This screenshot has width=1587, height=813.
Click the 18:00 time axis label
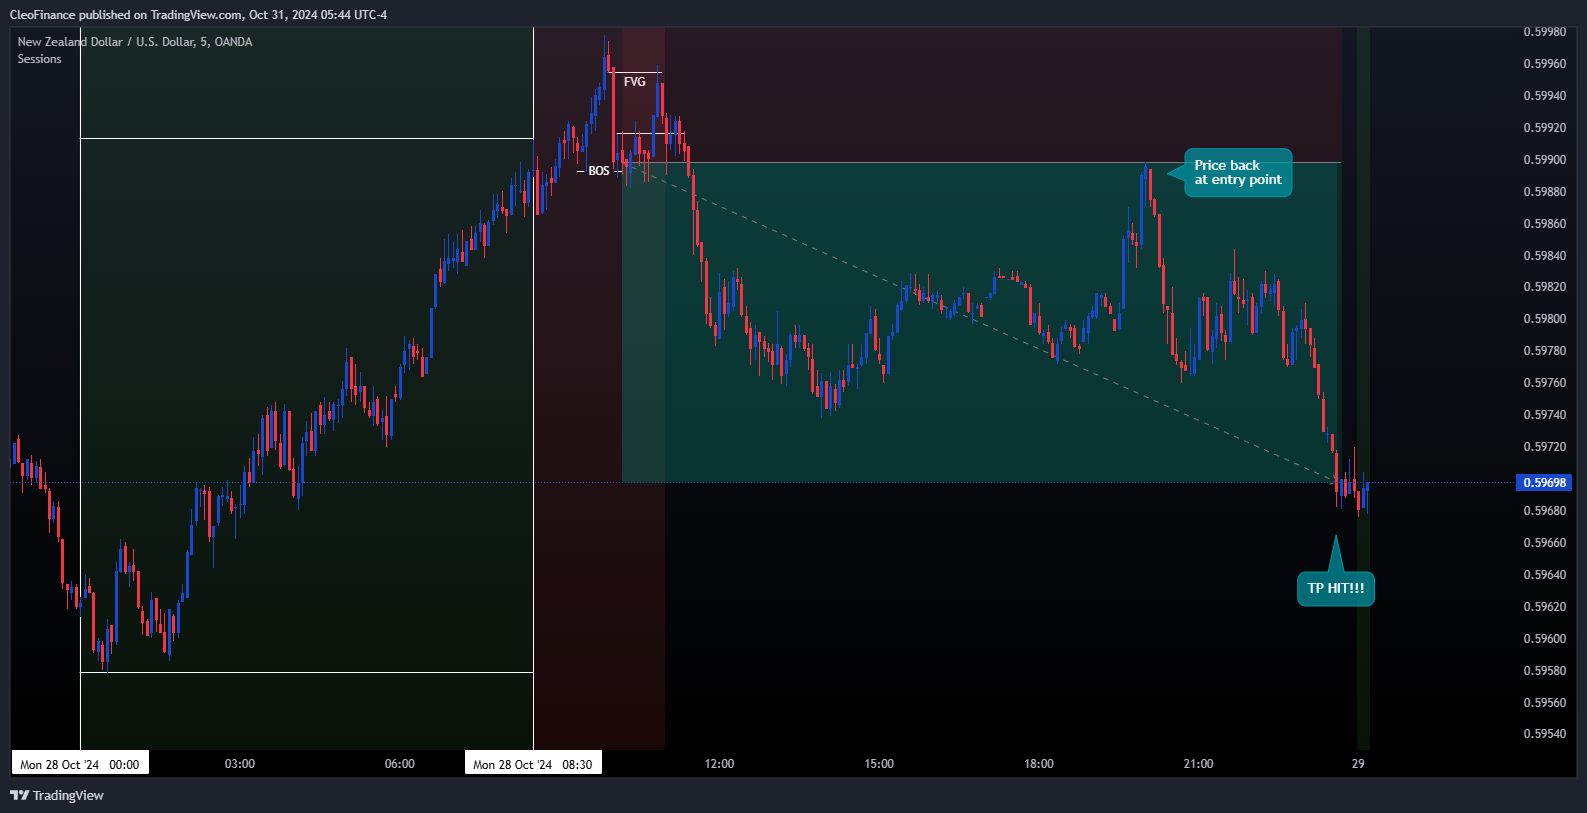point(1039,764)
